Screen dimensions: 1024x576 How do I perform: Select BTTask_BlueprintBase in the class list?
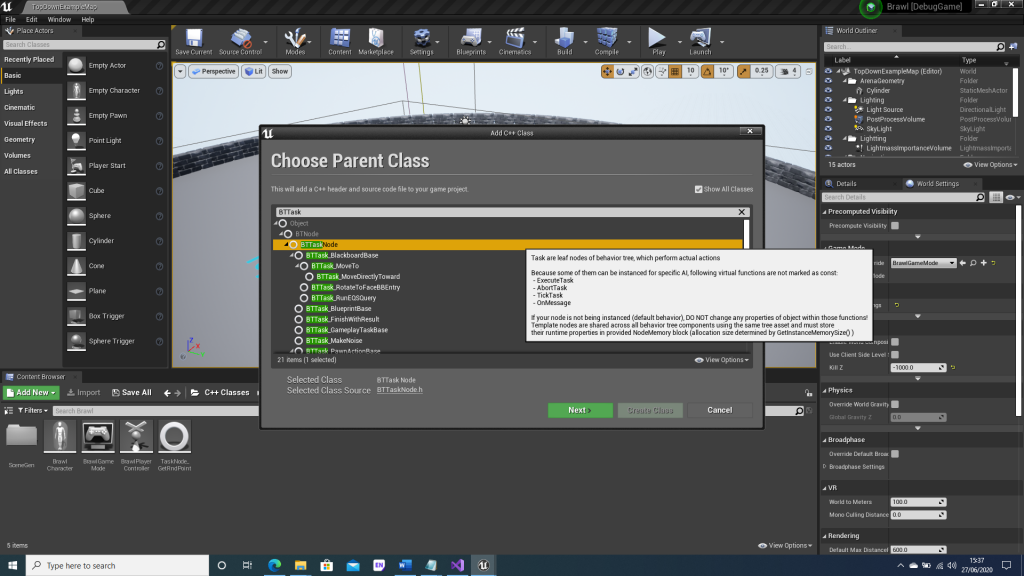coord(340,309)
